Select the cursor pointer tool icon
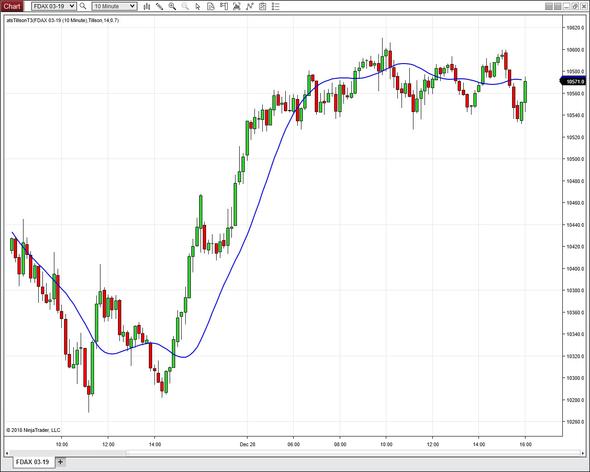This screenshot has height=472, width=590. 198,6
